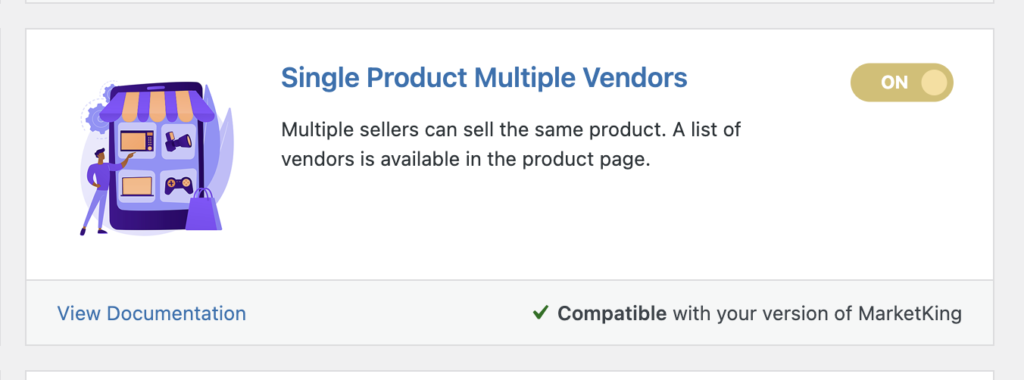Click the microwave icon in the illustration
The height and width of the screenshot is (380, 1024).
pyautogui.click(x=137, y=140)
